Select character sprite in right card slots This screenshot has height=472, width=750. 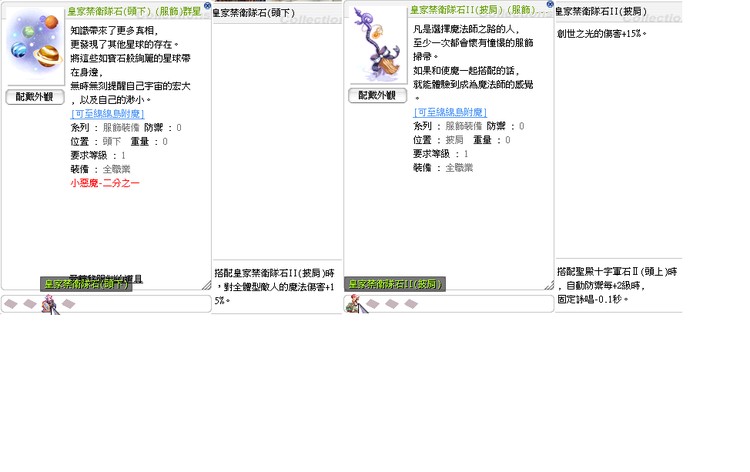tap(354, 304)
